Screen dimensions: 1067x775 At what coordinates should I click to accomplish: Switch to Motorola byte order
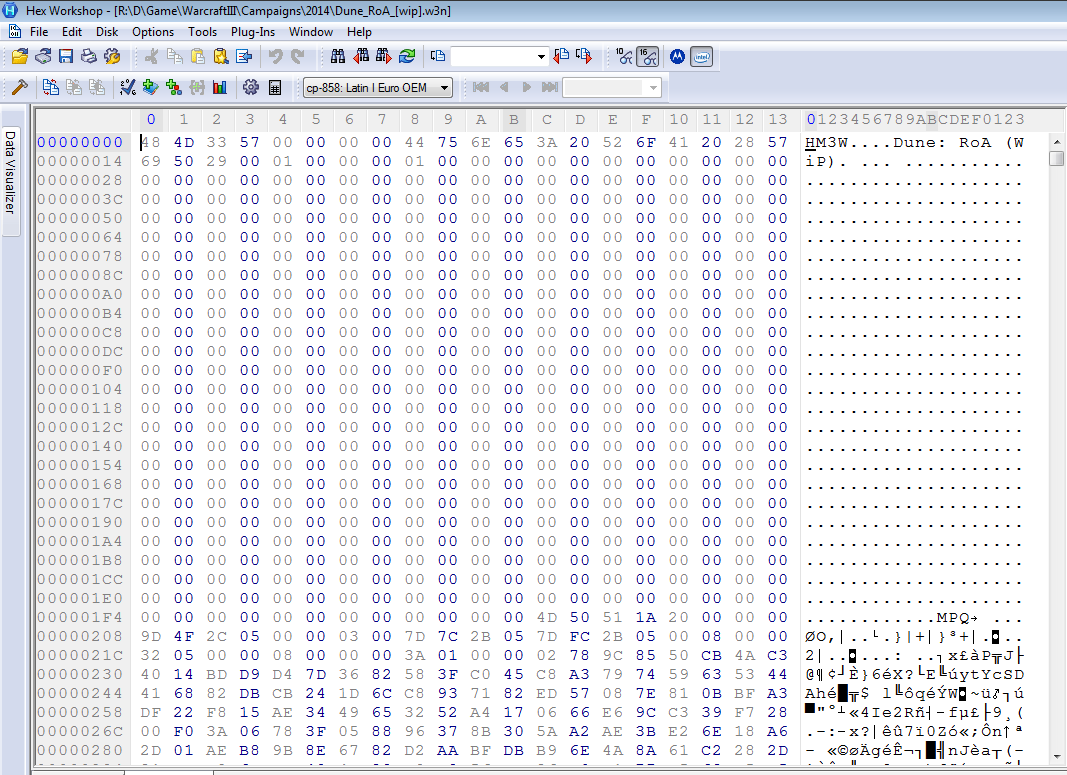677,56
